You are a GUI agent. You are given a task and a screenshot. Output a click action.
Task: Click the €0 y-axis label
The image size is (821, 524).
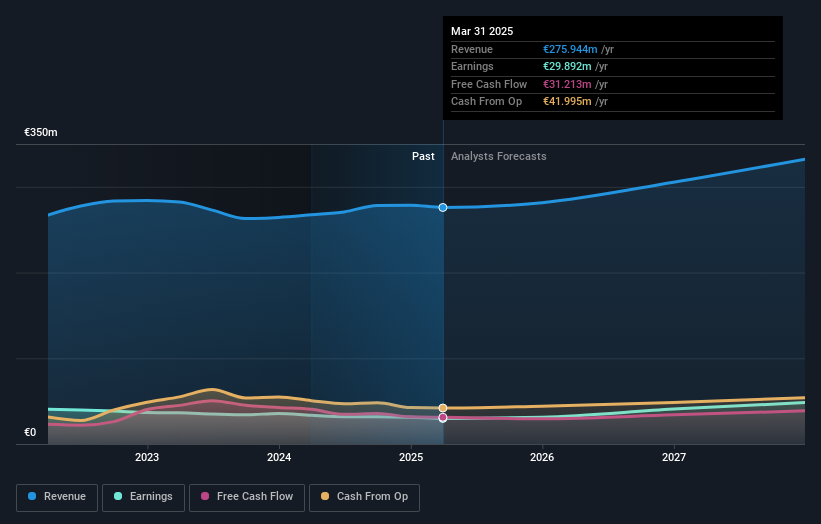pos(30,432)
